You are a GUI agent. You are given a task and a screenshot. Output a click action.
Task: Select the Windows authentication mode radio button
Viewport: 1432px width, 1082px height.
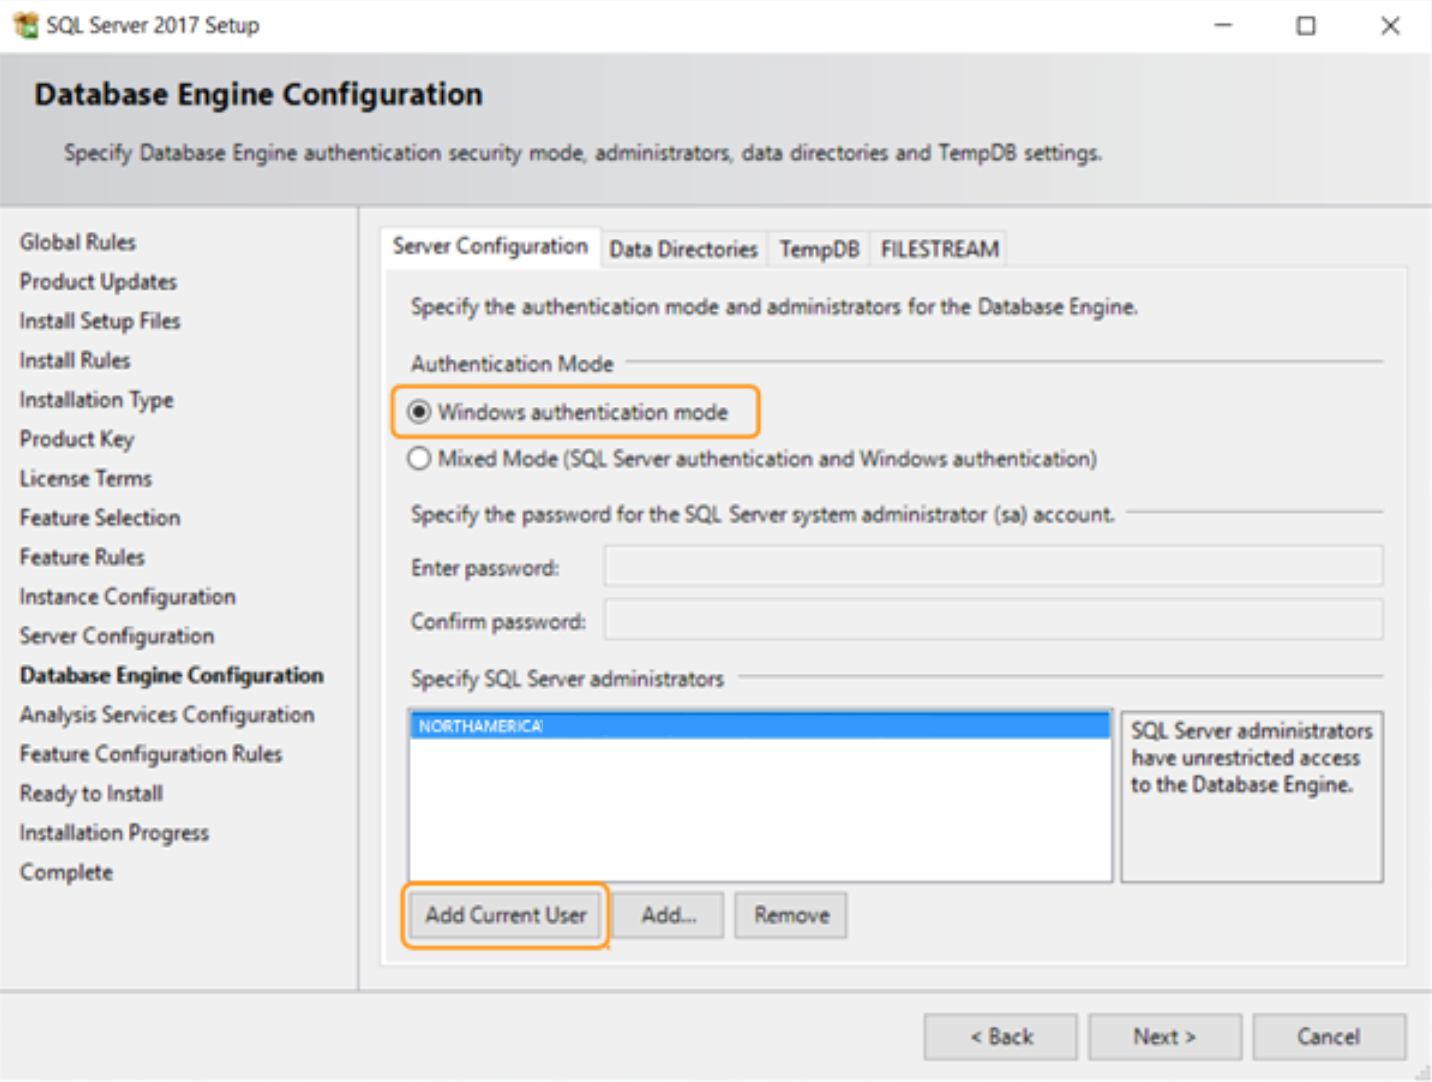coord(419,411)
